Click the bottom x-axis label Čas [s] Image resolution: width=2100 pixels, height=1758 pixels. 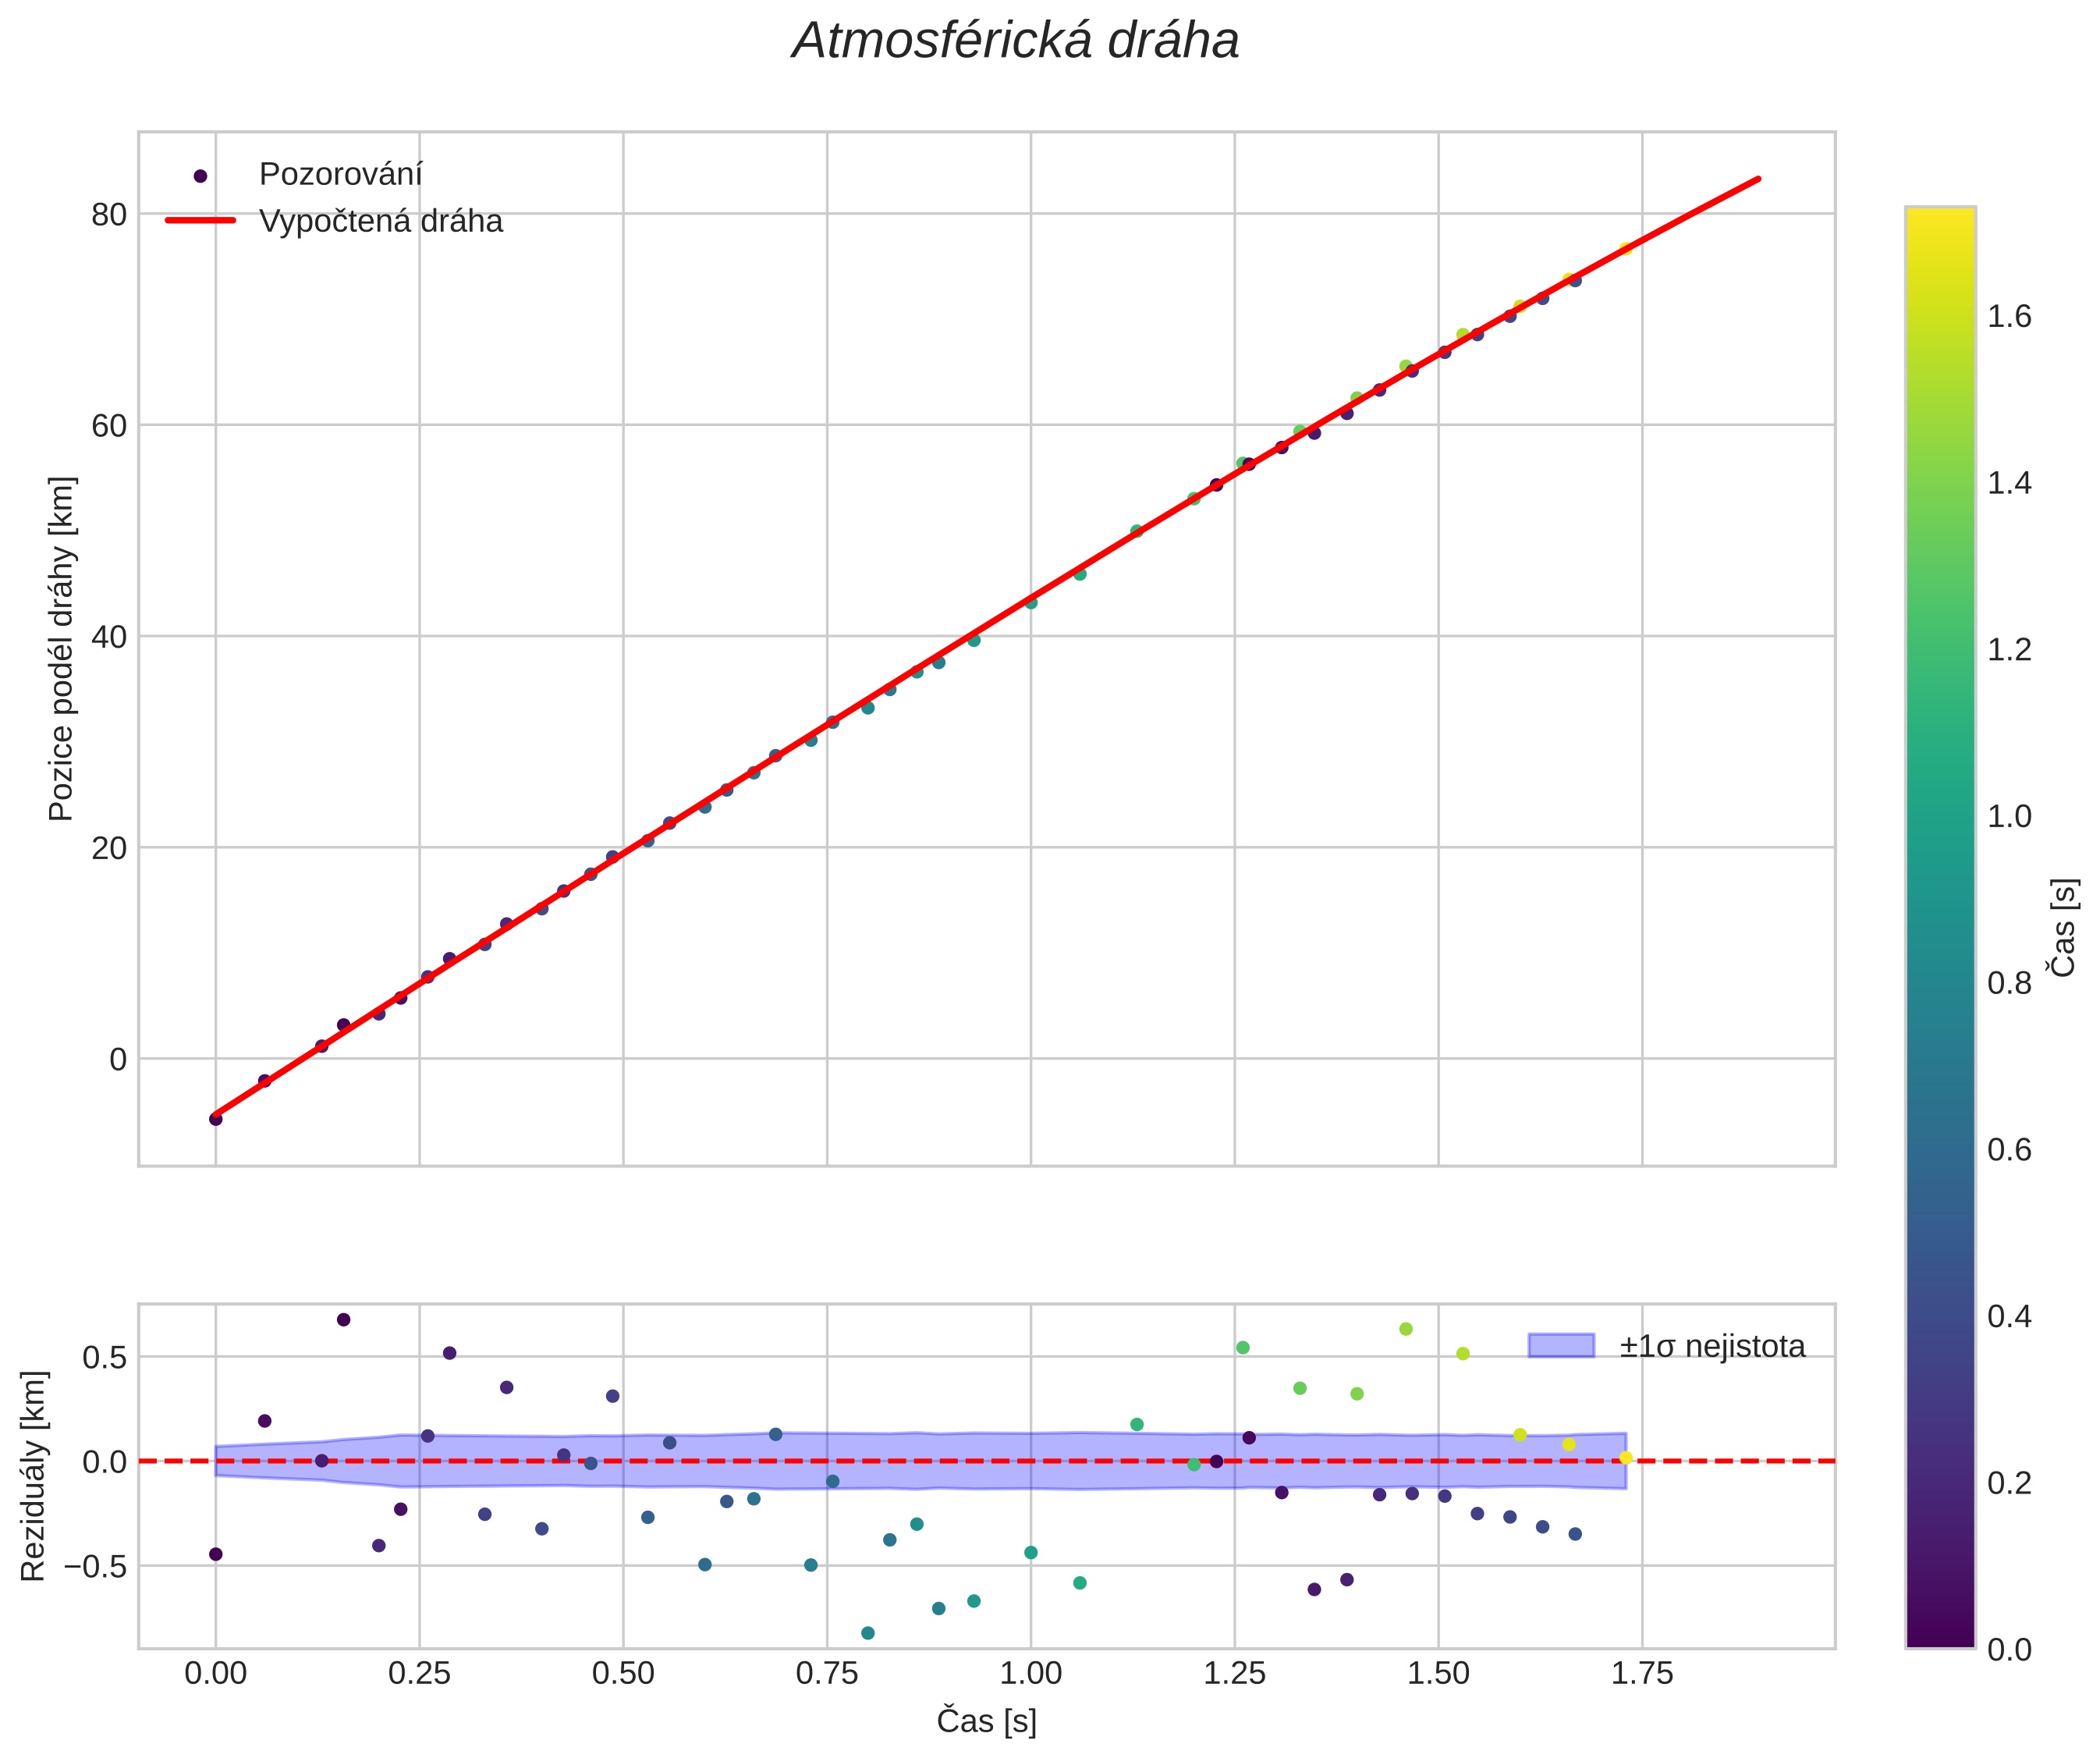coord(986,1721)
